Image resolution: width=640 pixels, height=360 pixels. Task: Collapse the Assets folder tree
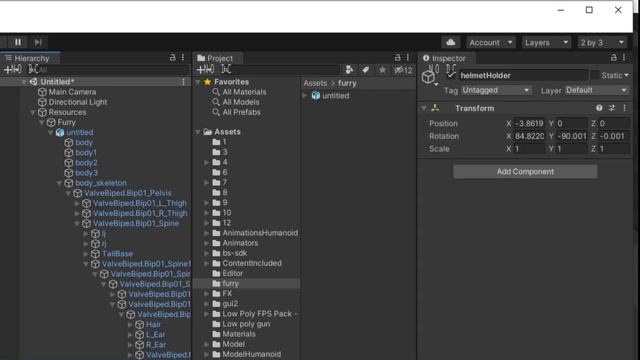pos(198,132)
